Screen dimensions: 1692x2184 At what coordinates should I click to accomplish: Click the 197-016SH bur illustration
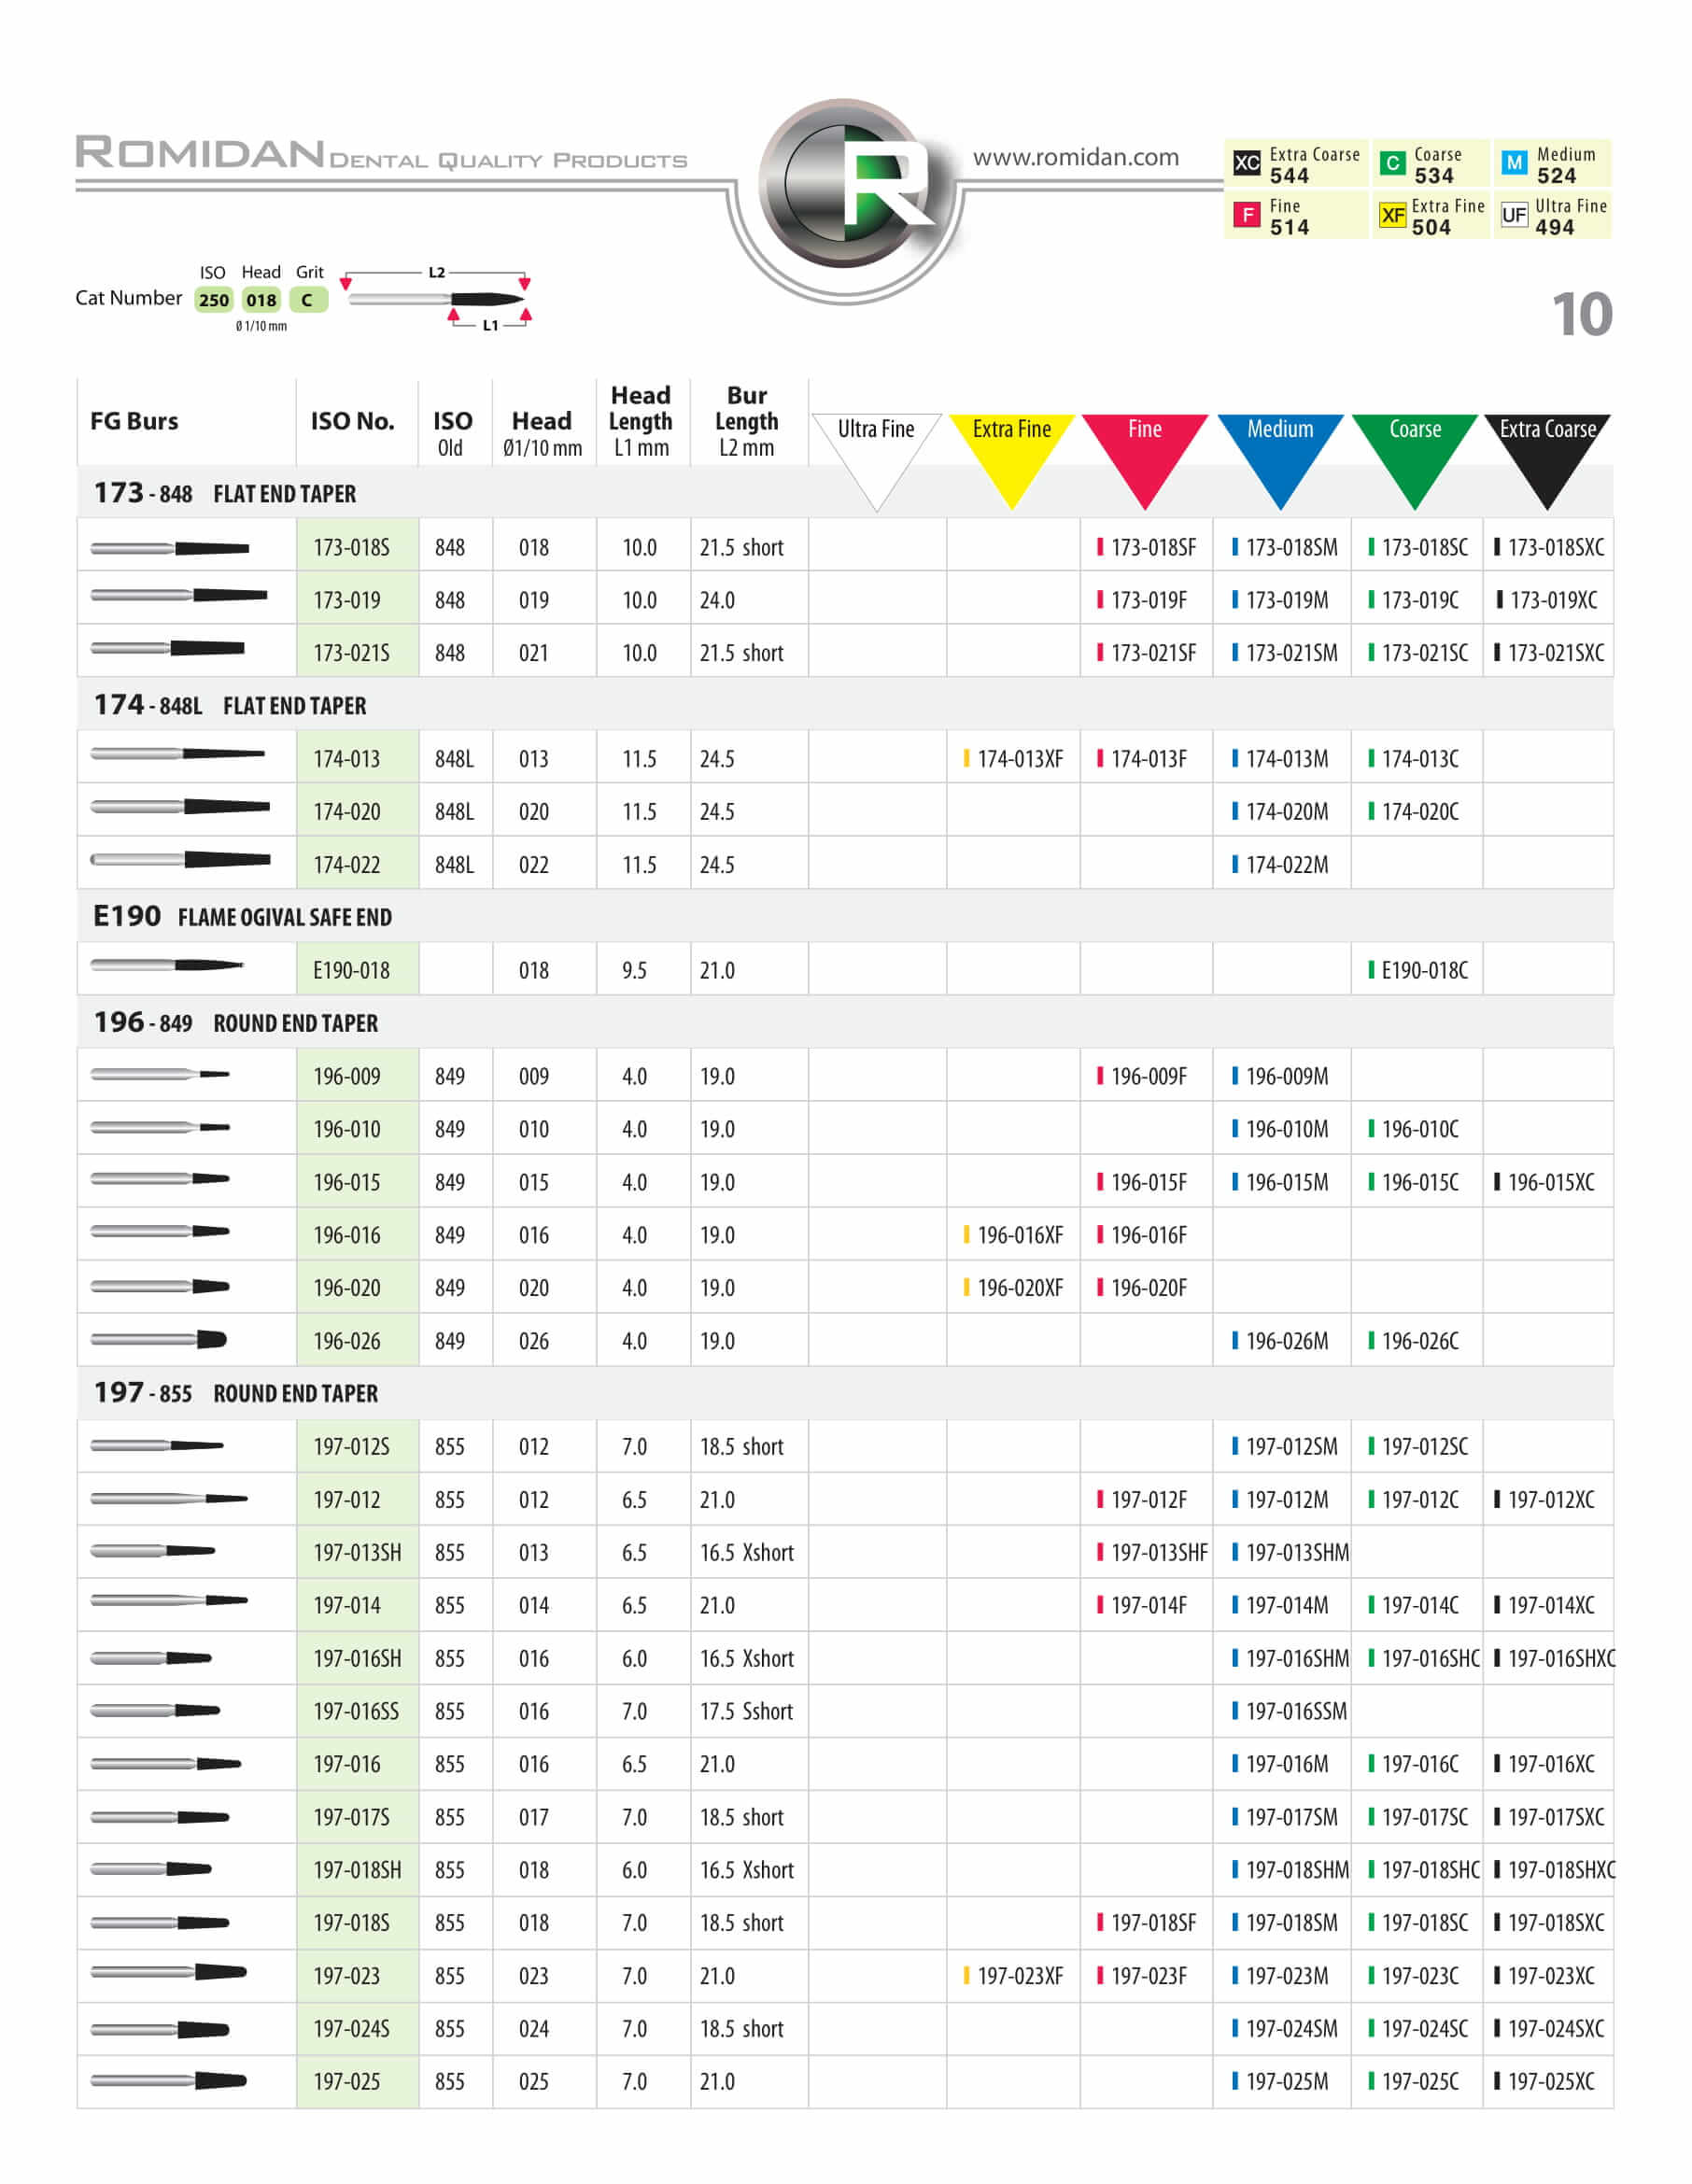[151, 1658]
